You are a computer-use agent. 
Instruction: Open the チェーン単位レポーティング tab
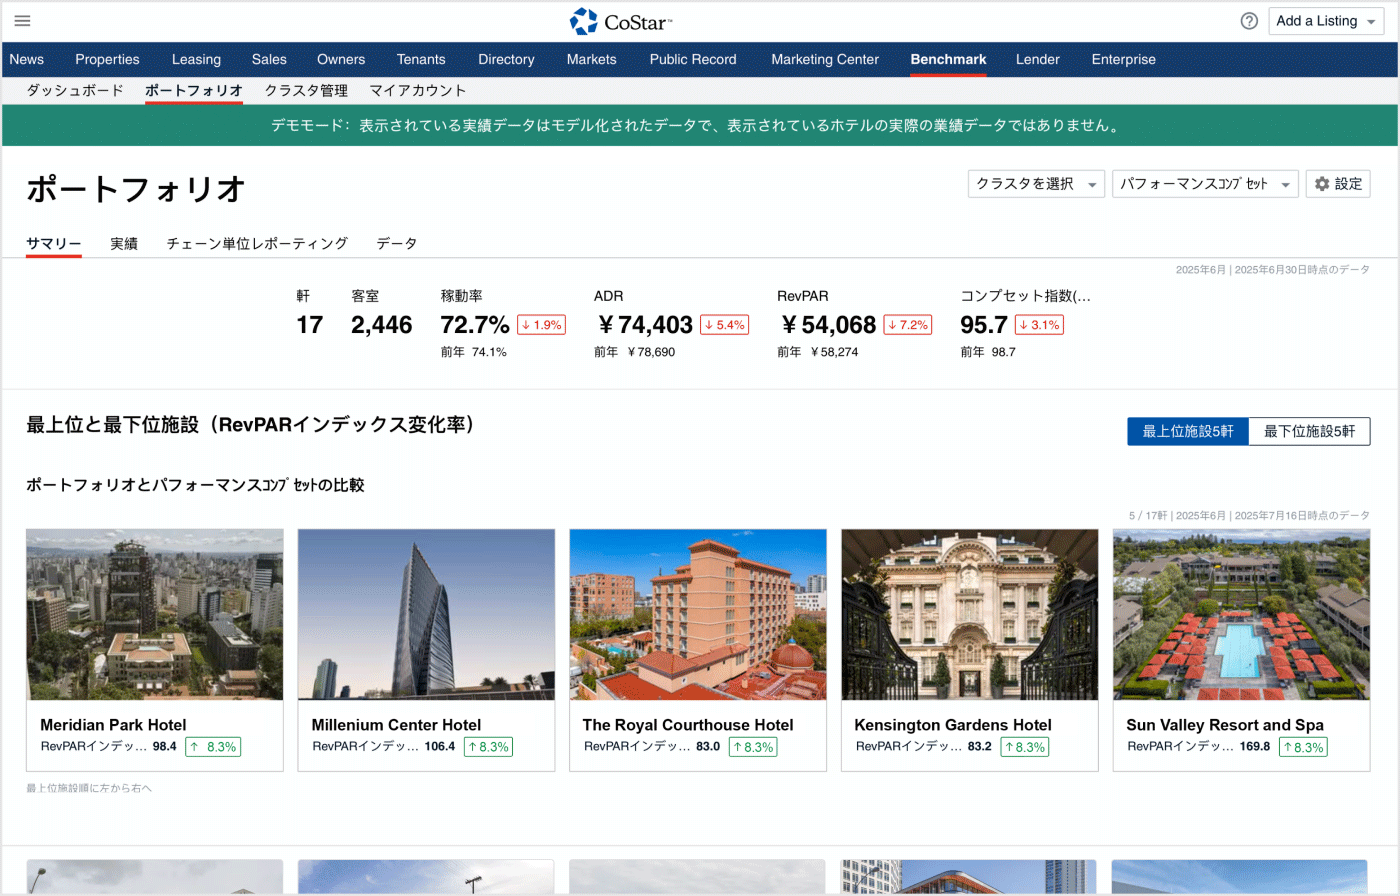click(x=257, y=243)
